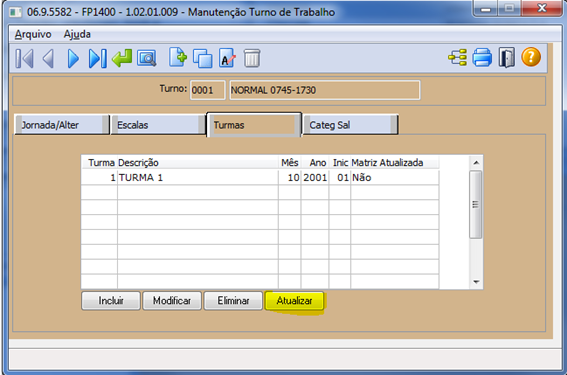Click the highlighted Atualizar button
This screenshot has width=567, height=375.
294,301
